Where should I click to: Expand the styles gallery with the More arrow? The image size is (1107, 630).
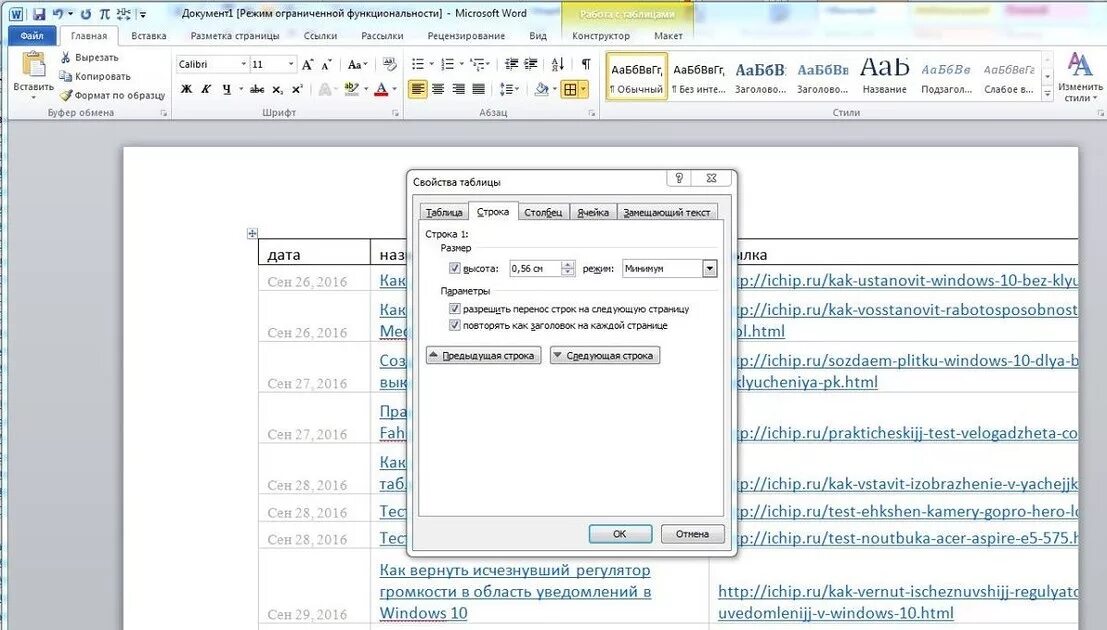1048,93
